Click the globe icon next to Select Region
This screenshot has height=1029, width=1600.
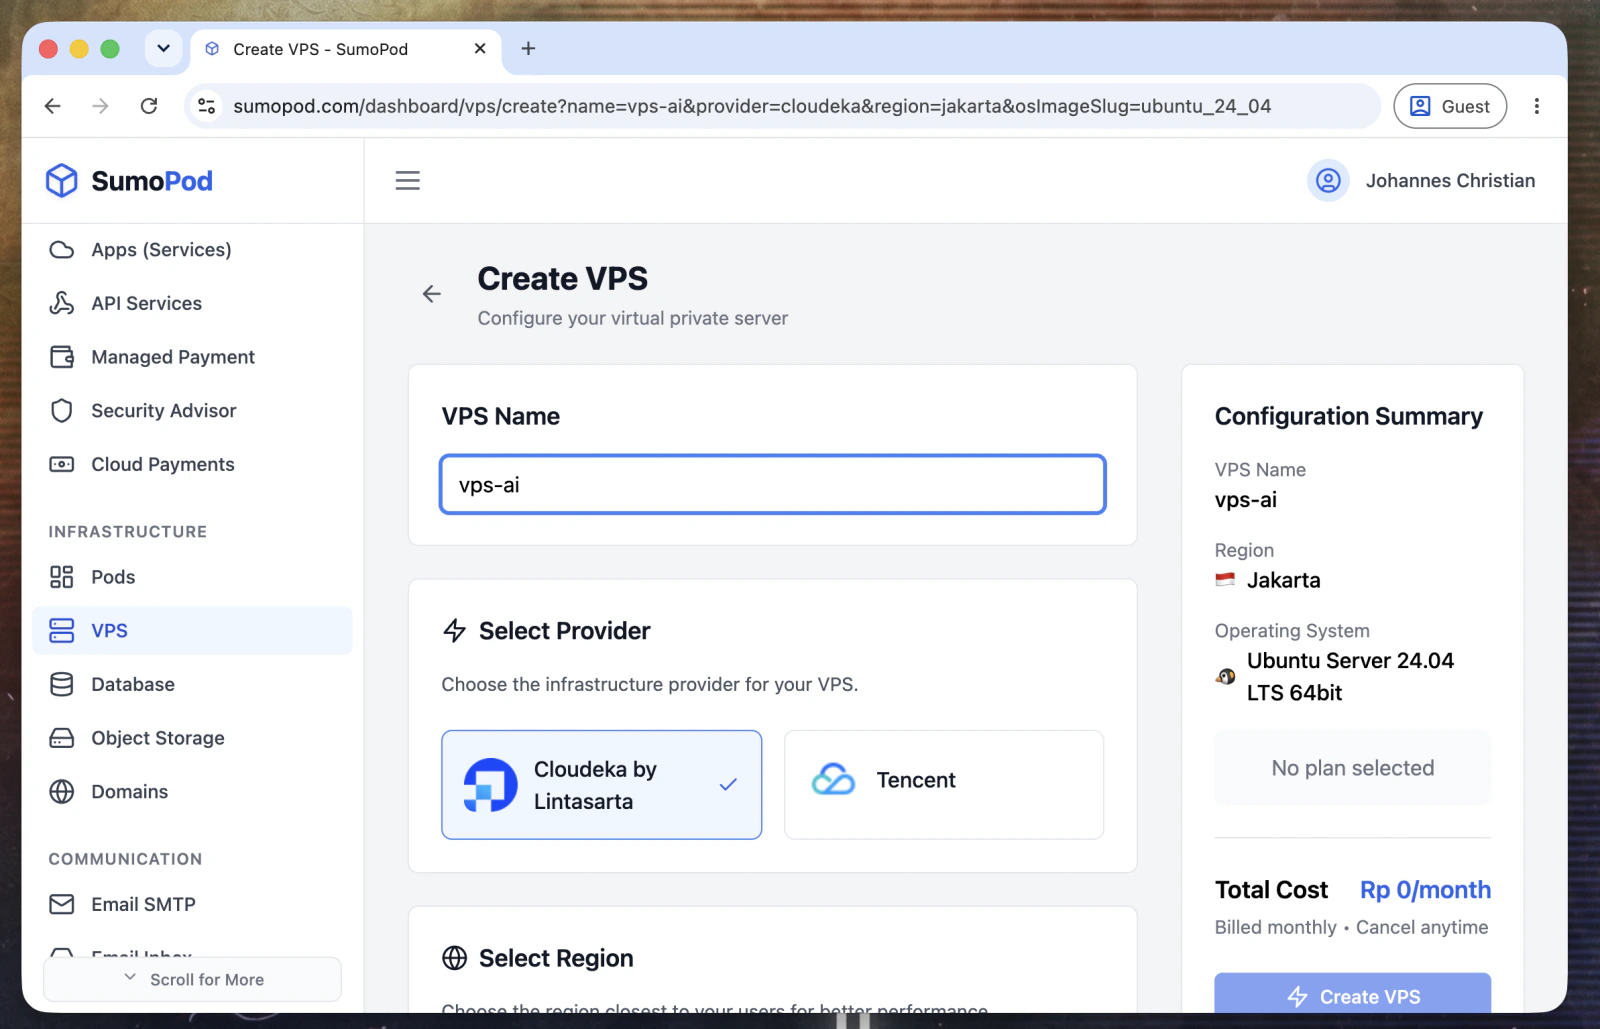(x=455, y=958)
